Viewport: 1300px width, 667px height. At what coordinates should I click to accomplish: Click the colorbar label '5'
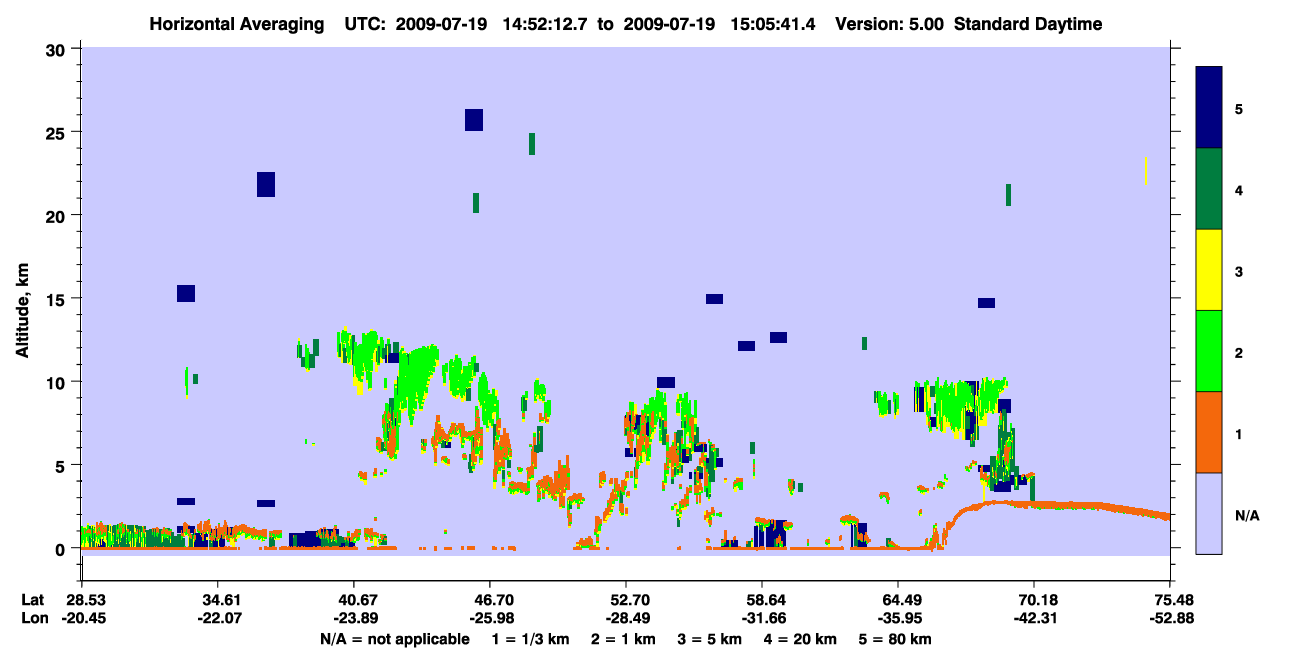(x=1239, y=108)
